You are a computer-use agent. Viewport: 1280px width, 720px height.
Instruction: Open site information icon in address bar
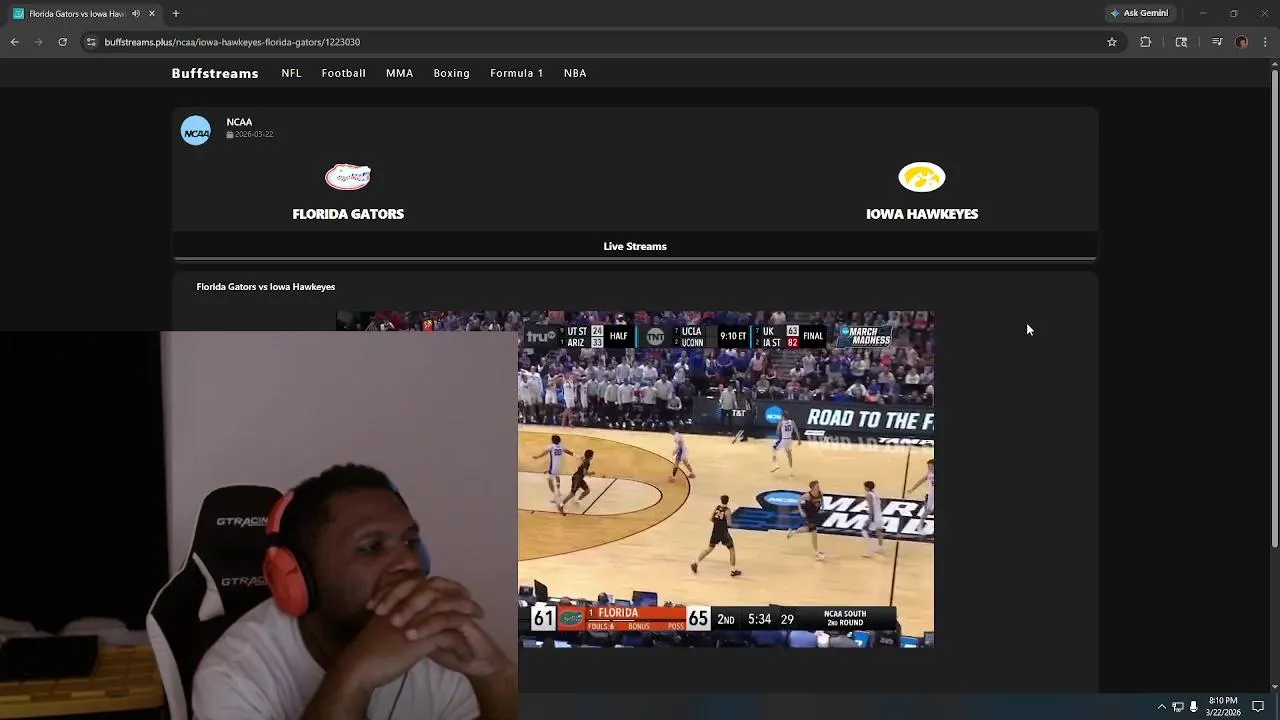91,42
